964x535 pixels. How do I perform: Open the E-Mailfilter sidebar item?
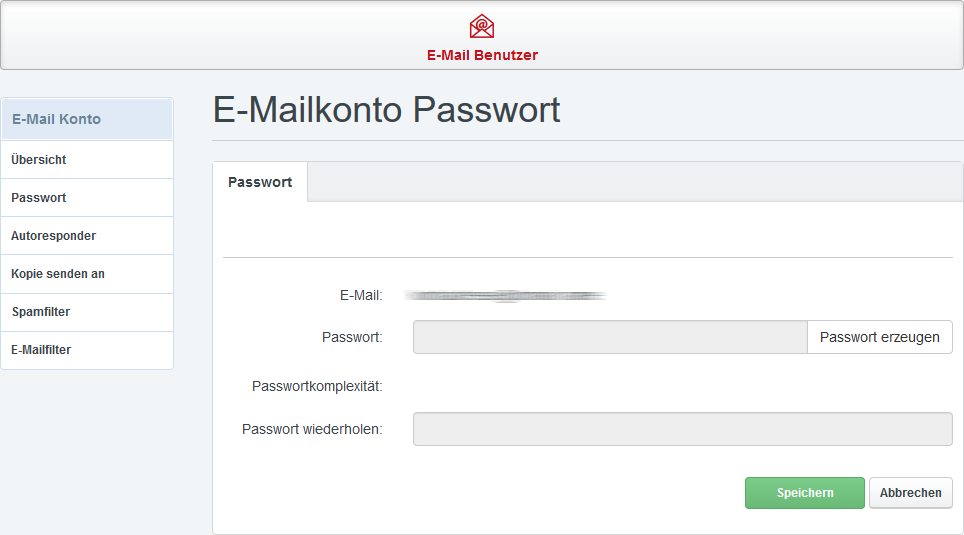point(41,350)
